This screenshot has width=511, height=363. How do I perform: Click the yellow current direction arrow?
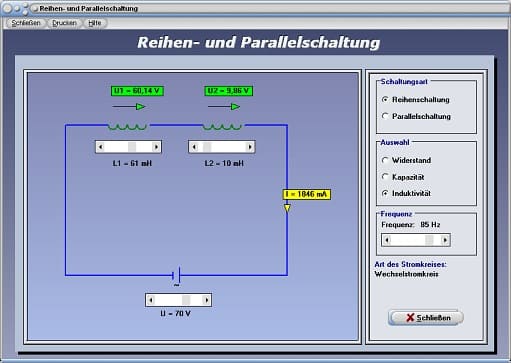pyautogui.click(x=287, y=208)
